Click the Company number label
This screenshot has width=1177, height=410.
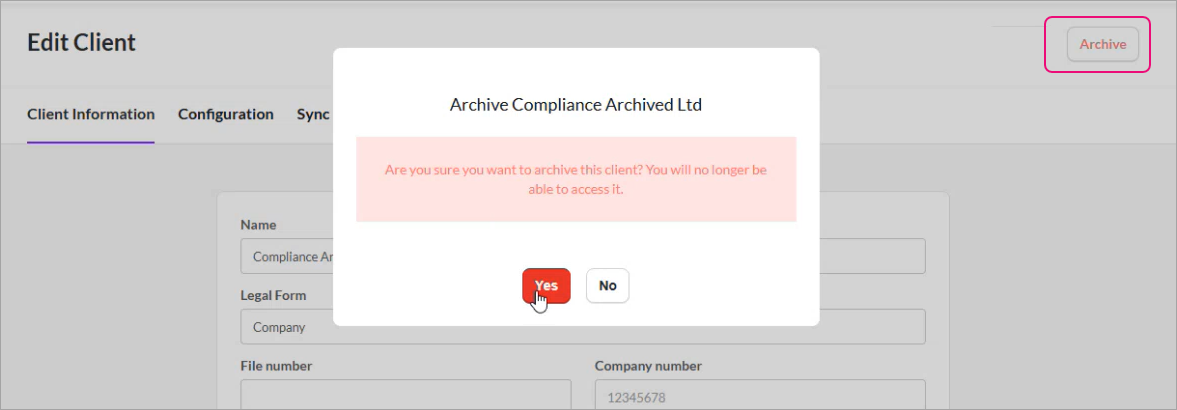(648, 366)
